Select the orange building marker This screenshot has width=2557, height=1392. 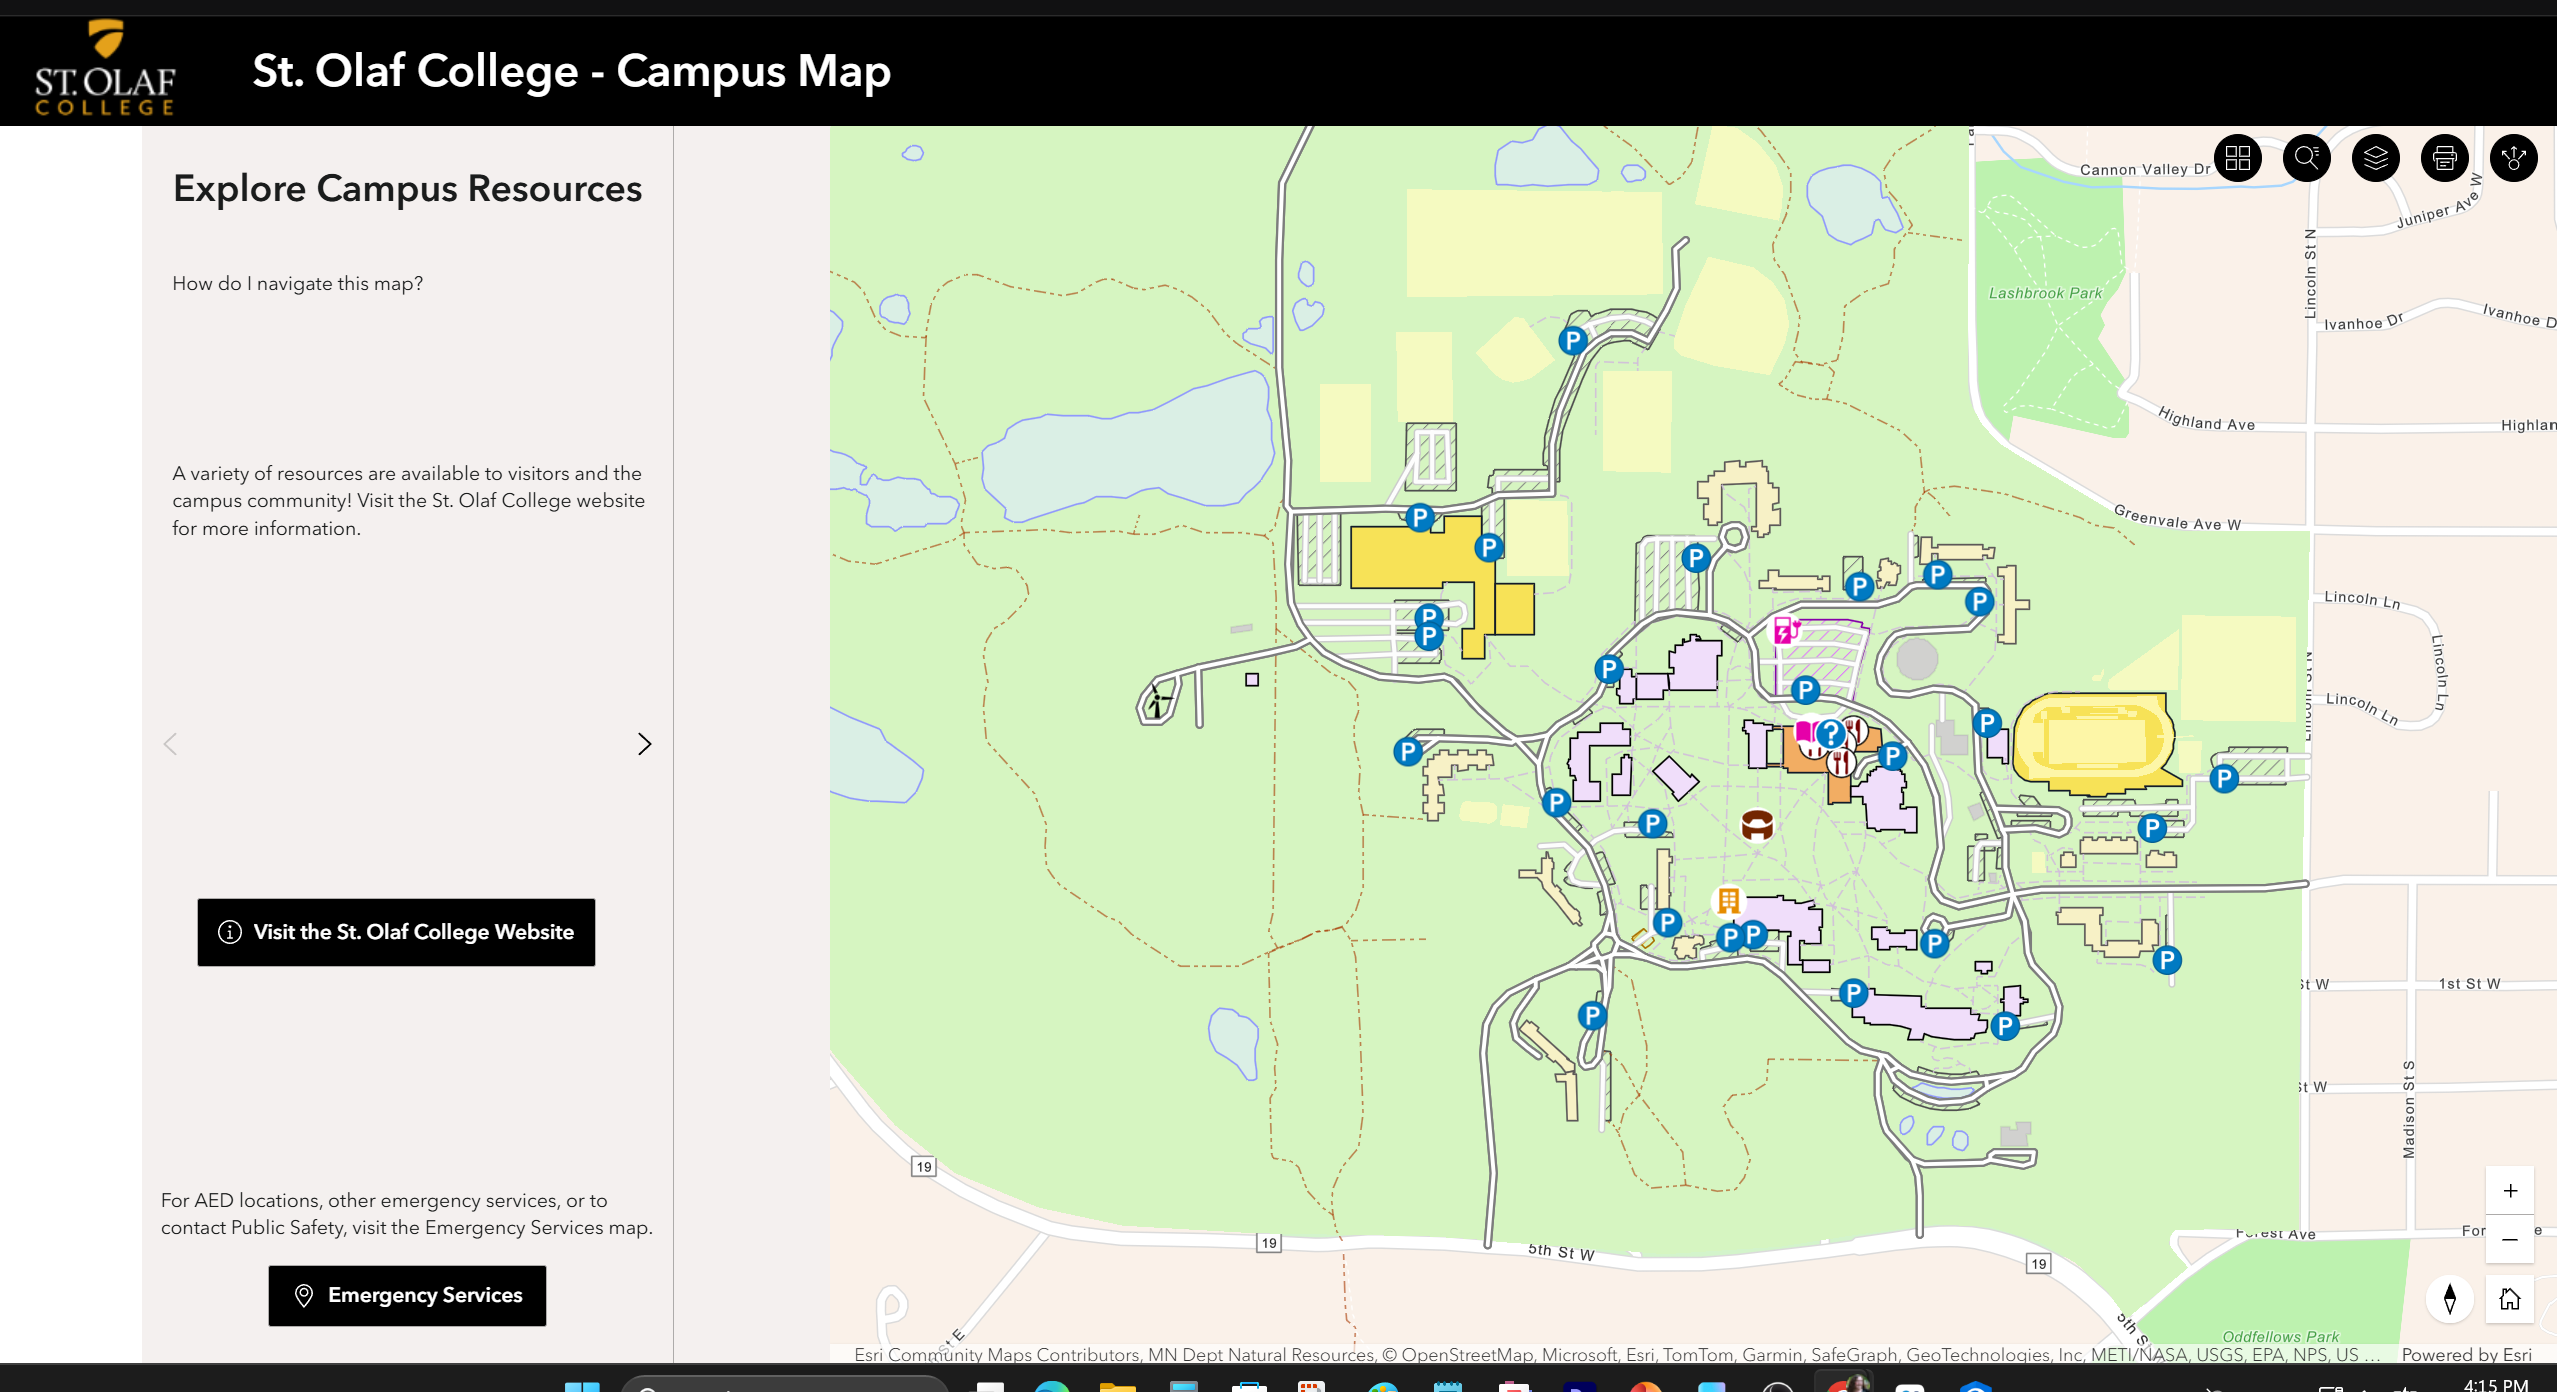click(1728, 901)
